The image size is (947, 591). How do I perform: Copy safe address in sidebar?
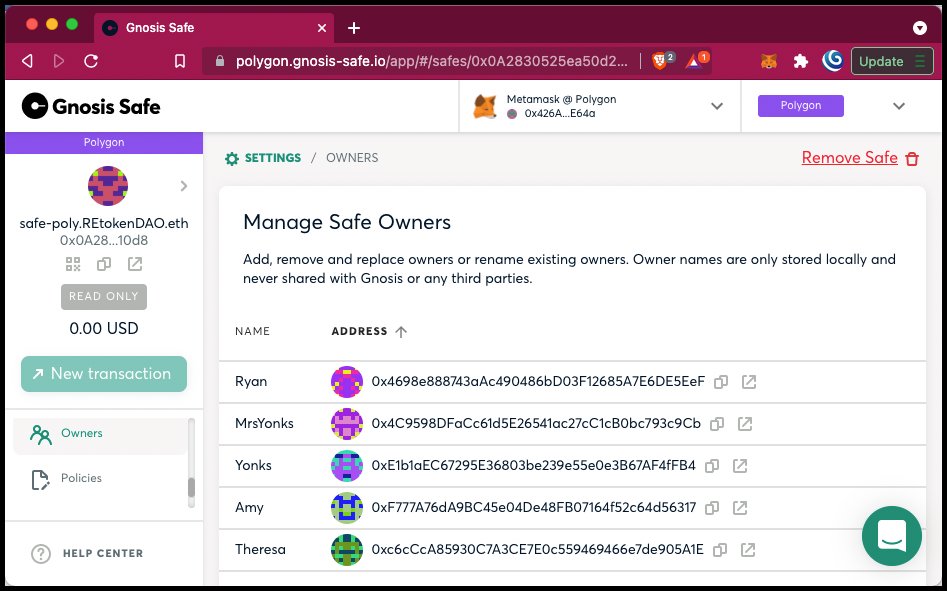point(104,264)
